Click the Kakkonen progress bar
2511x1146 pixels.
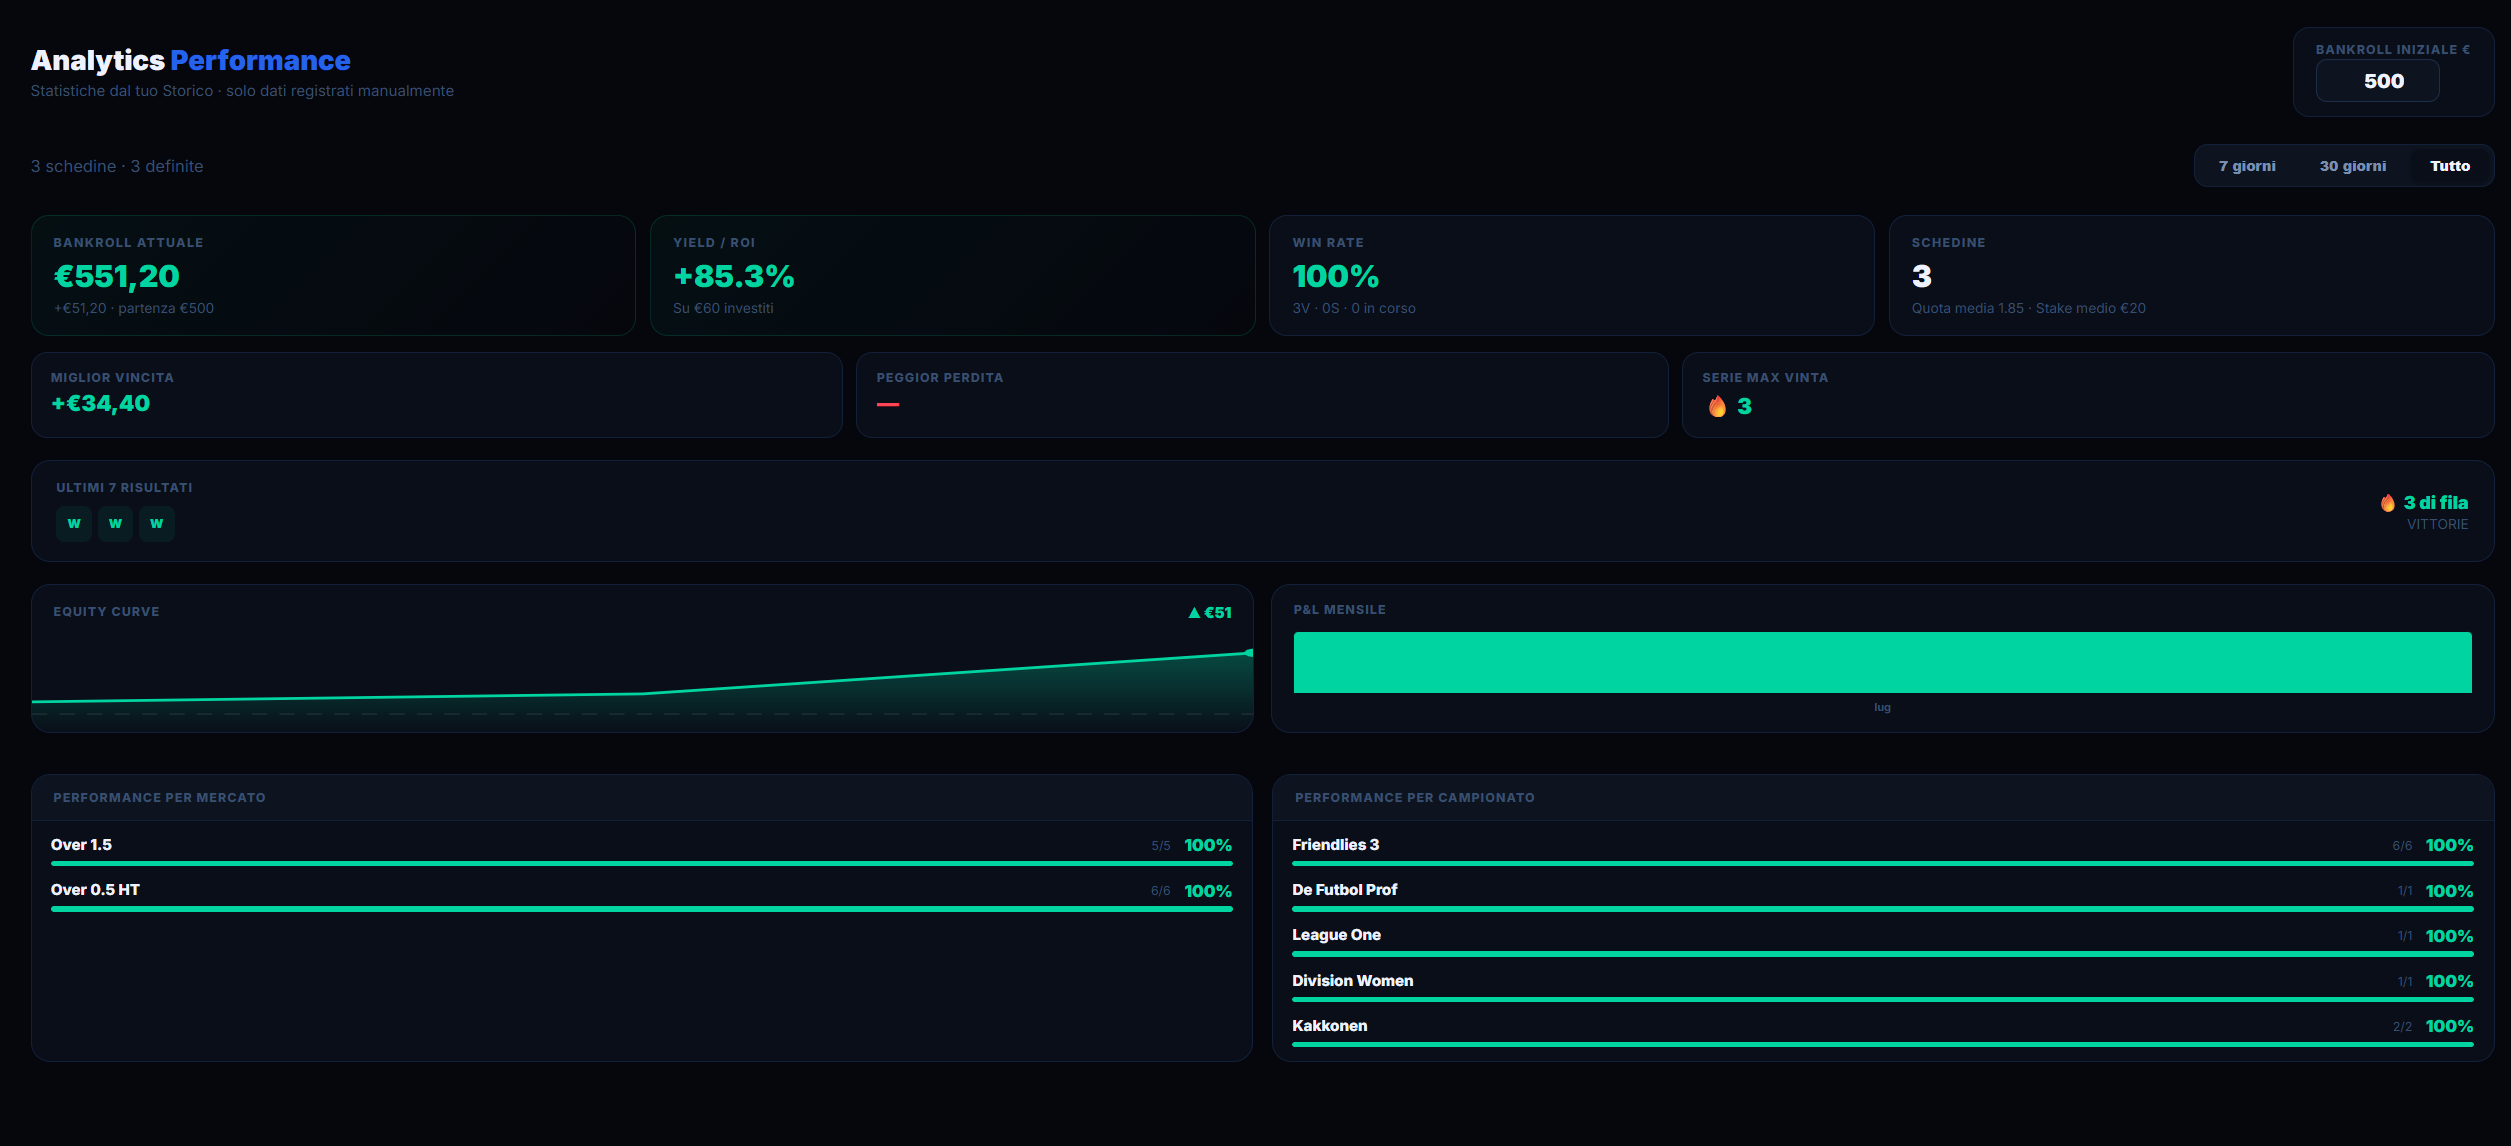click(x=1882, y=1044)
